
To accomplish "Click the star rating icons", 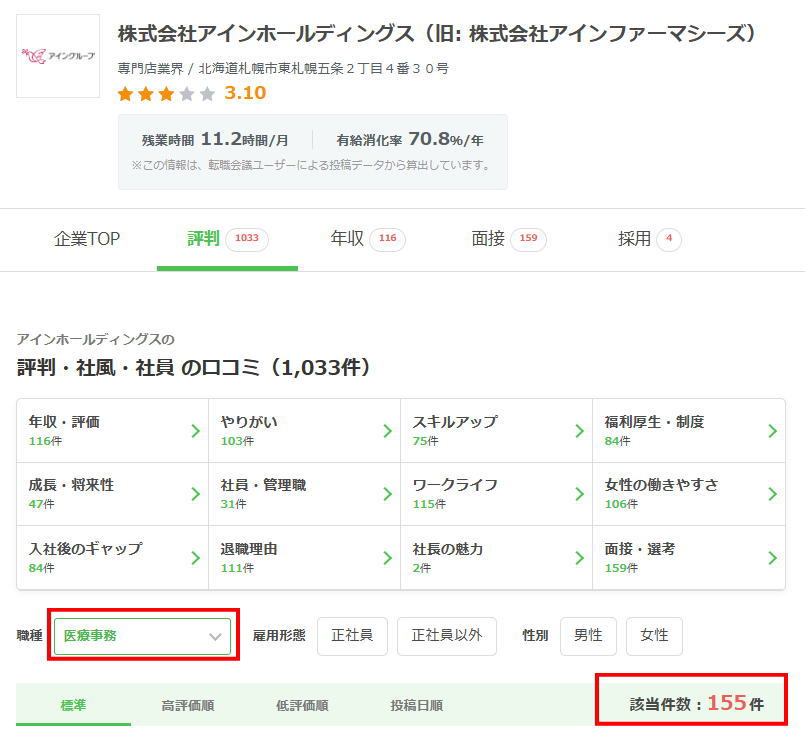I will click(166, 94).
